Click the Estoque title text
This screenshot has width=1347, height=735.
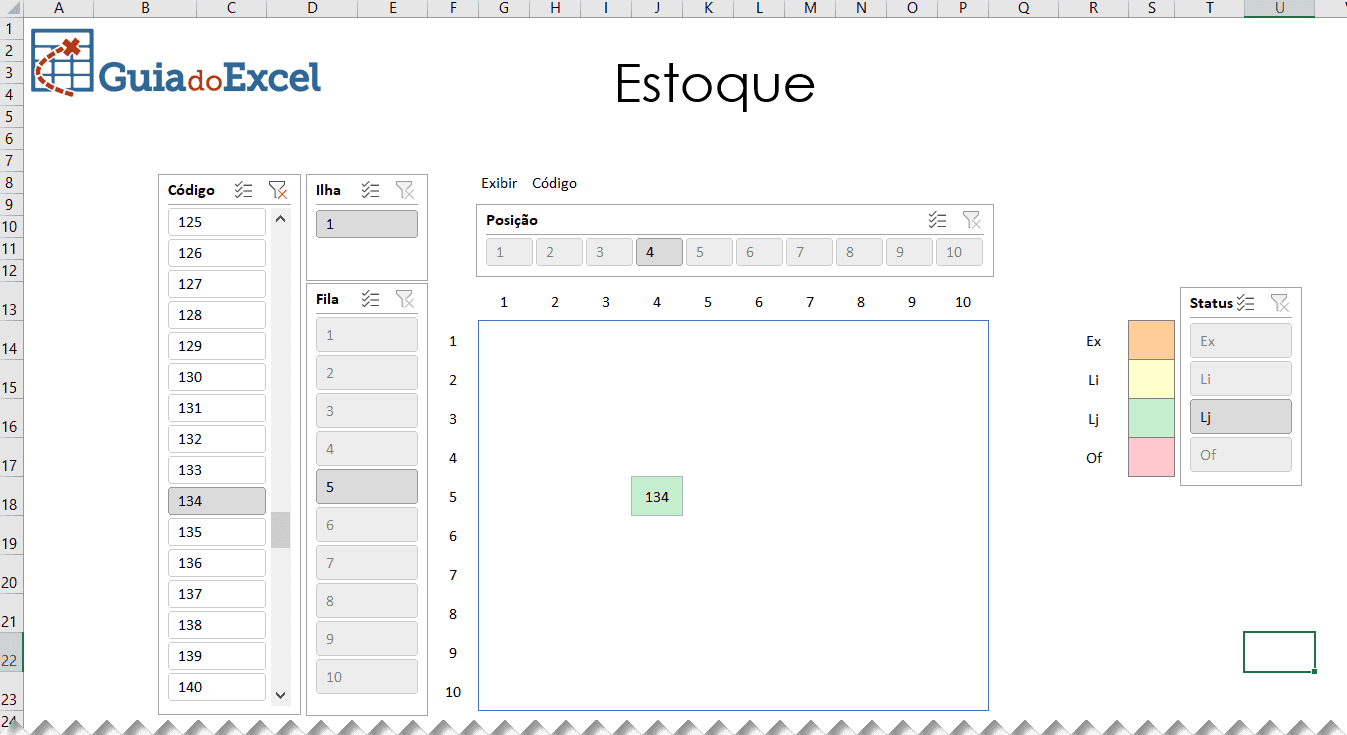715,84
